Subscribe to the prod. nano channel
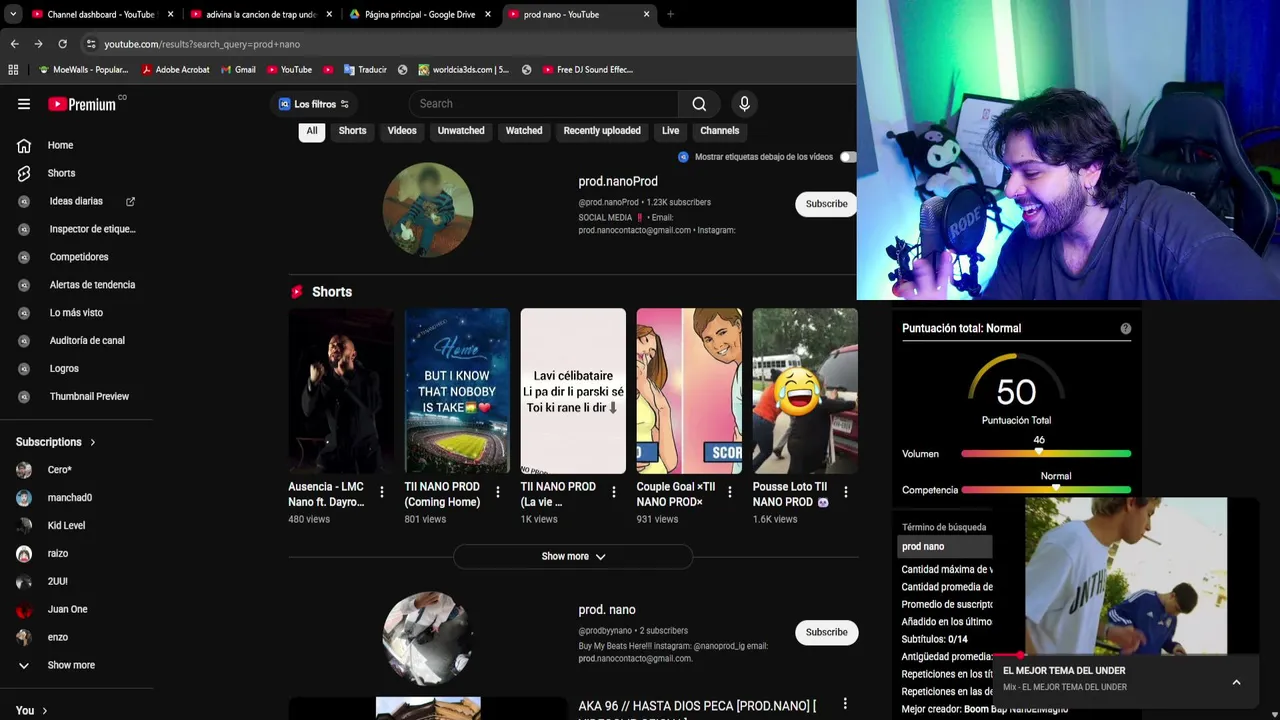1280x720 pixels. [826, 632]
